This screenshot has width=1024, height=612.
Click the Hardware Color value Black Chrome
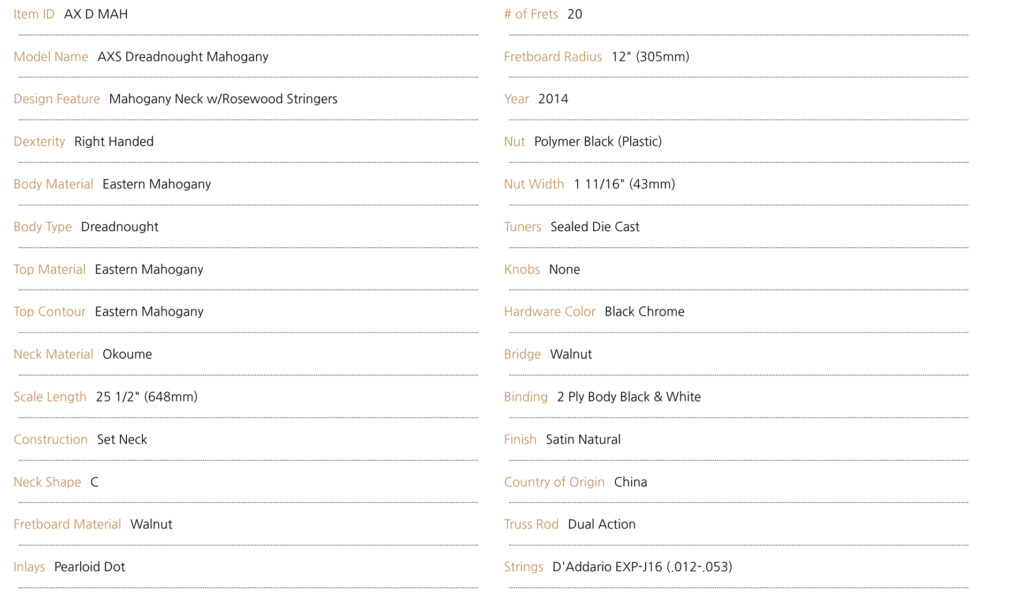click(x=644, y=312)
